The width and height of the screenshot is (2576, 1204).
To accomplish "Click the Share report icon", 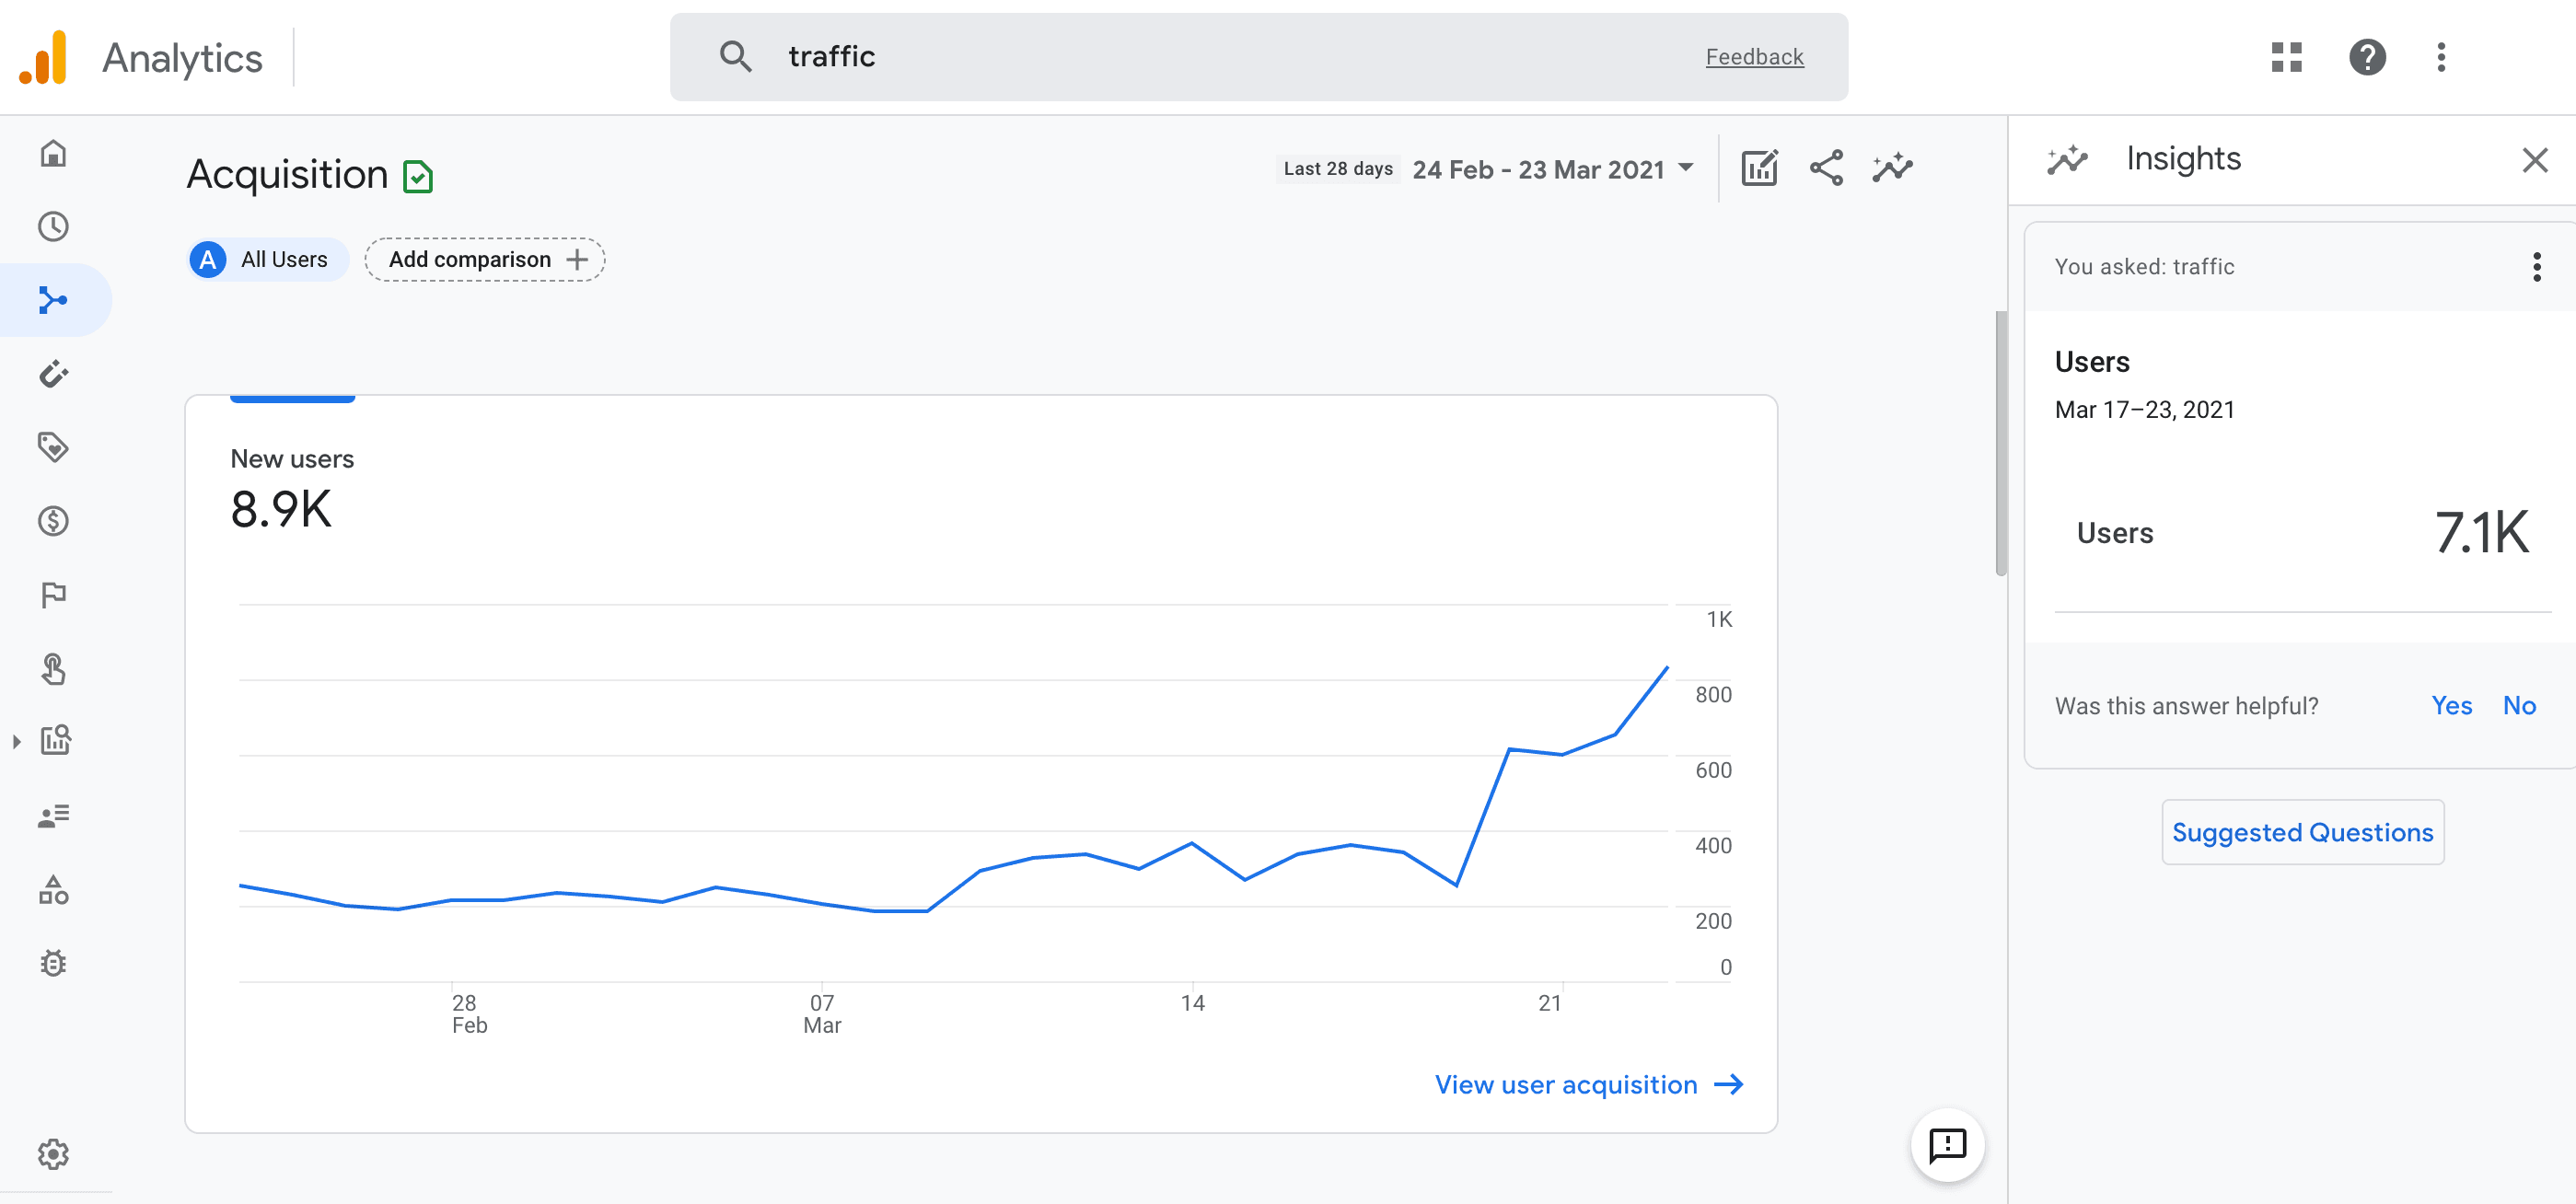I will [x=1826, y=168].
